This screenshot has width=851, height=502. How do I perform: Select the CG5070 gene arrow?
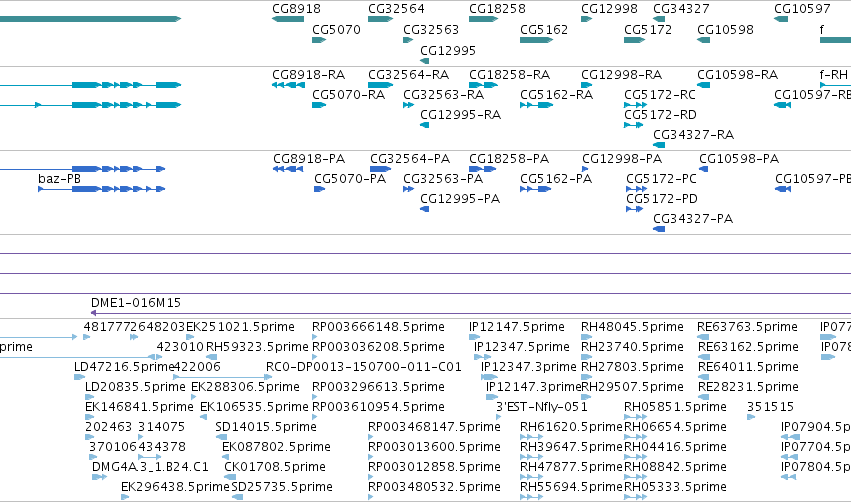[x=319, y=40]
